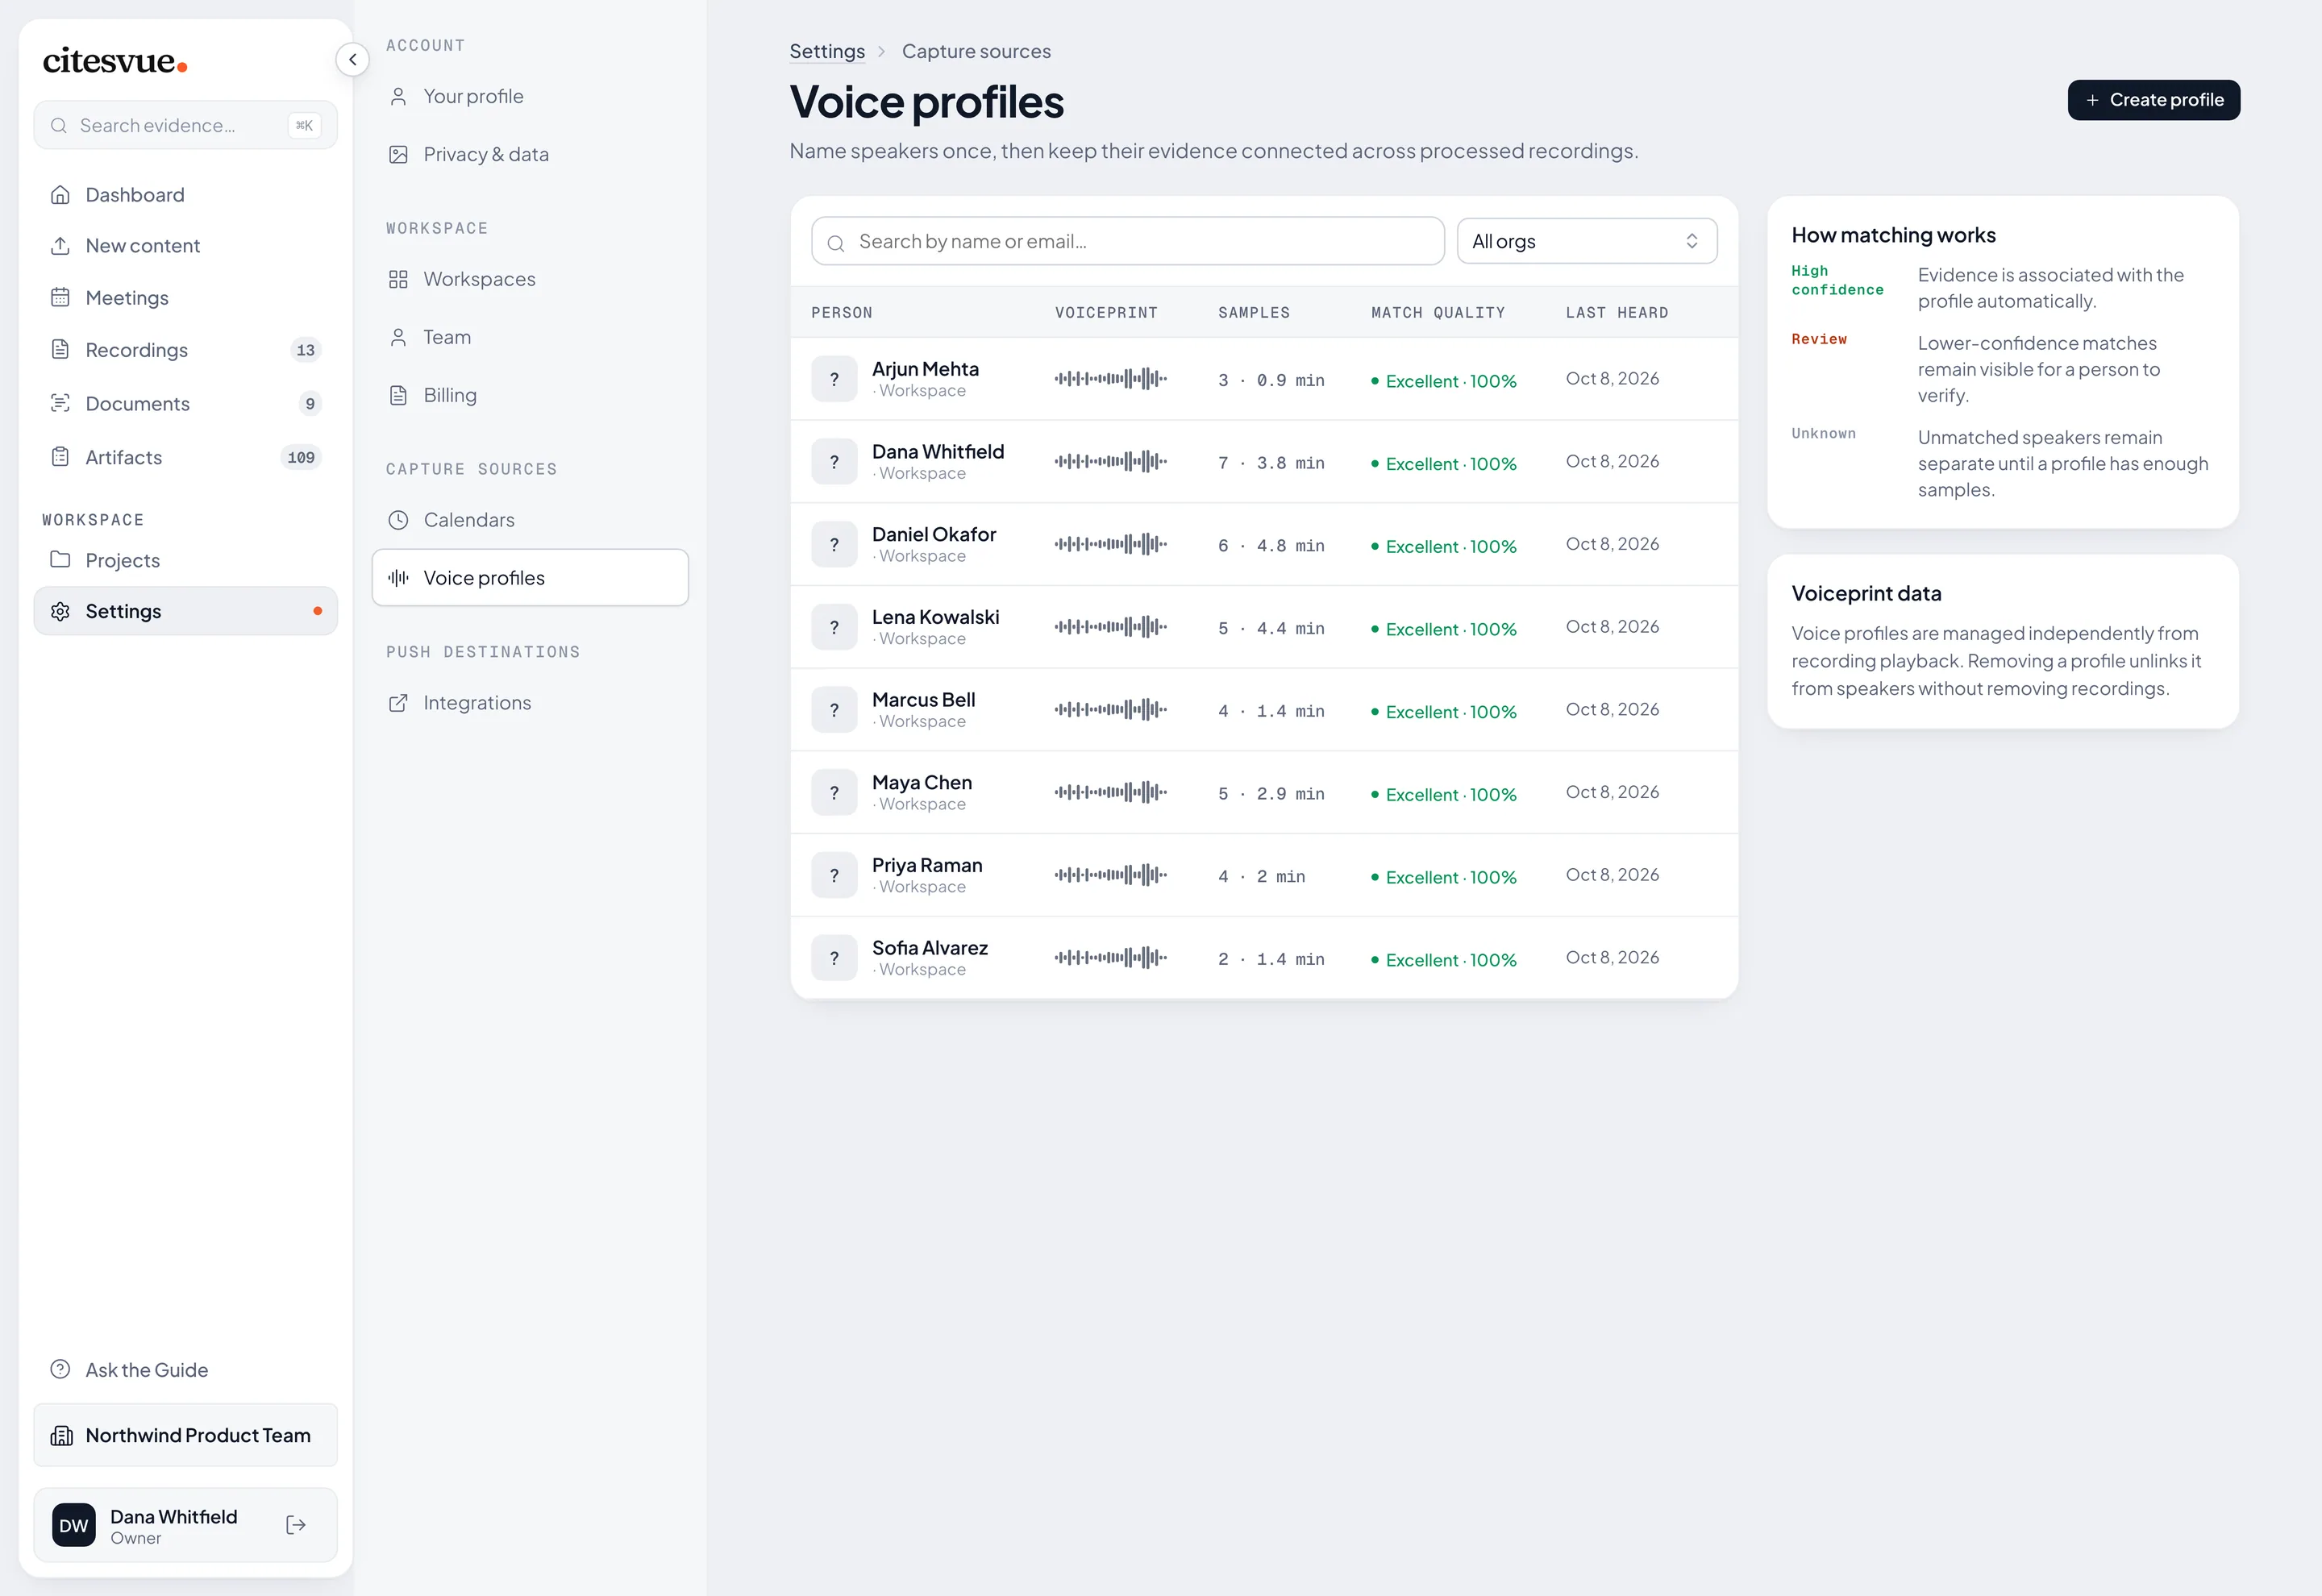Click the Match Quality column header
Screen dimensions: 2322x1596
pos(1437,313)
